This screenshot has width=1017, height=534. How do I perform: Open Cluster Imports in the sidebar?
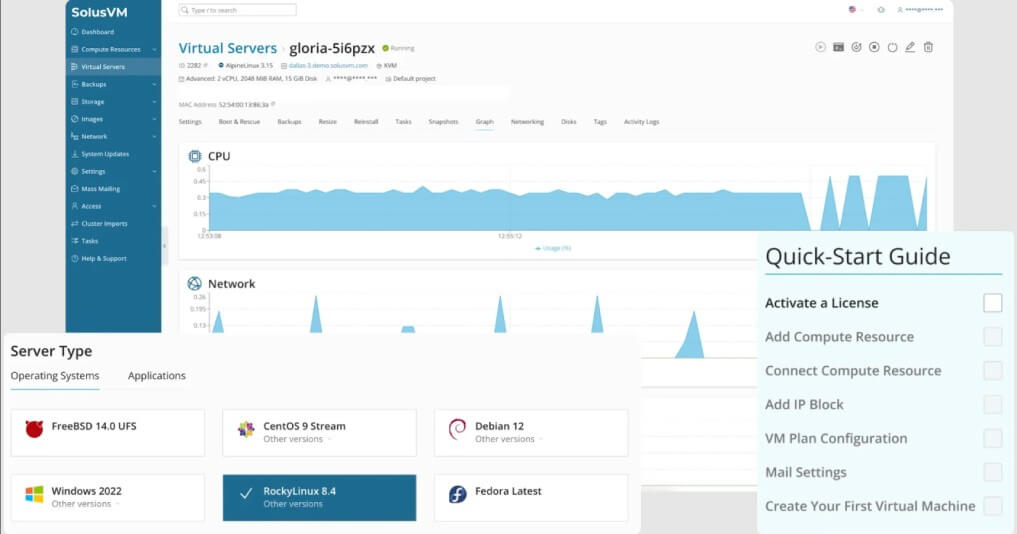(104, 224)
